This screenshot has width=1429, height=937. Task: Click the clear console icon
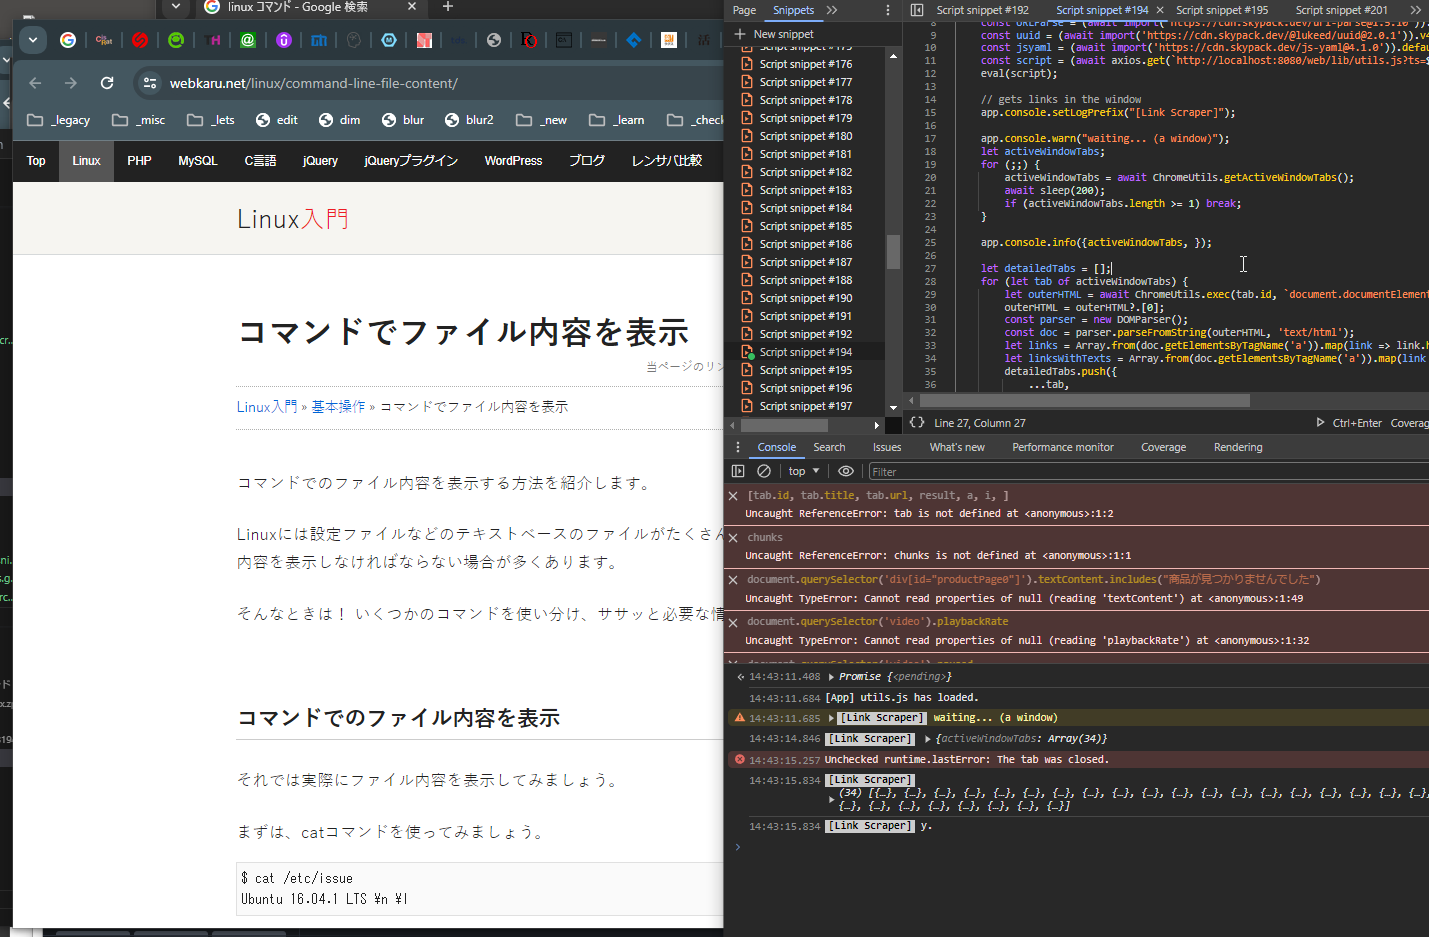(x=764, y=471)
